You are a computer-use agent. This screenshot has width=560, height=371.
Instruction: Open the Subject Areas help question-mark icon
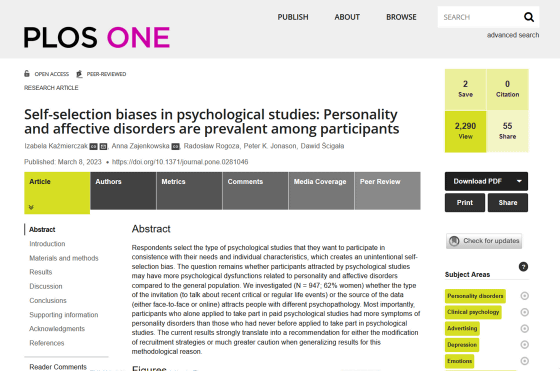[523, 267]
